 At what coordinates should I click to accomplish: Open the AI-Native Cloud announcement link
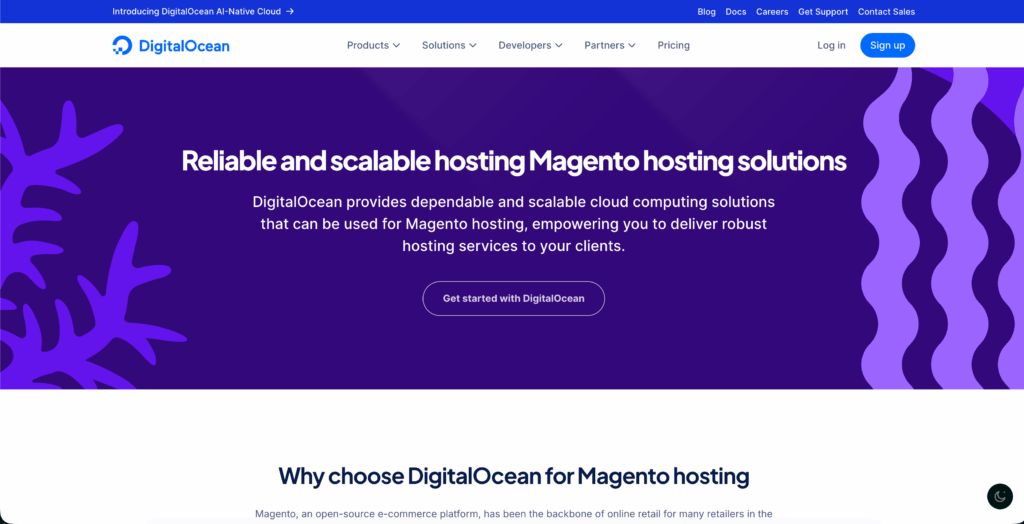click(x=203, y=11)
